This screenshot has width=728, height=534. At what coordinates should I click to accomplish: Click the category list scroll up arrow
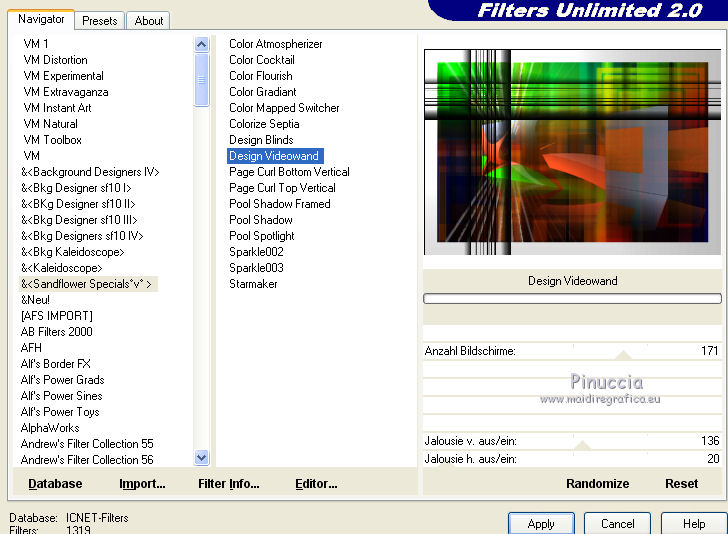202,45
